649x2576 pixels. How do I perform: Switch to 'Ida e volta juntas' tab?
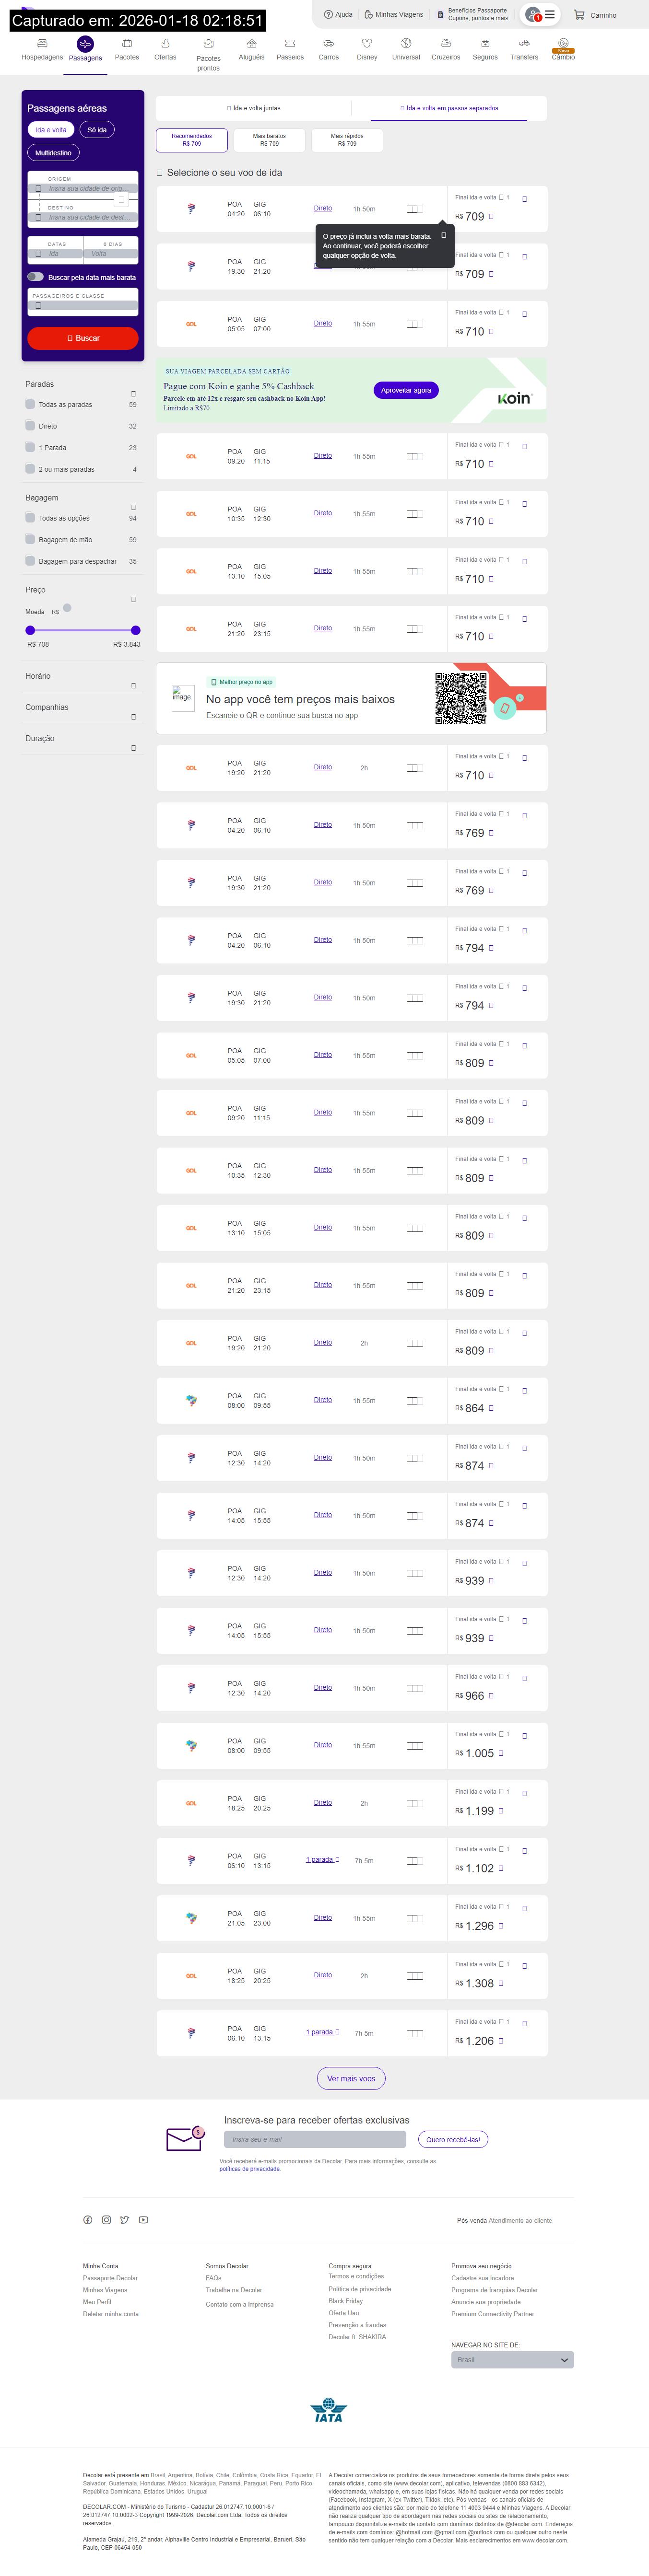coord(254,108)
